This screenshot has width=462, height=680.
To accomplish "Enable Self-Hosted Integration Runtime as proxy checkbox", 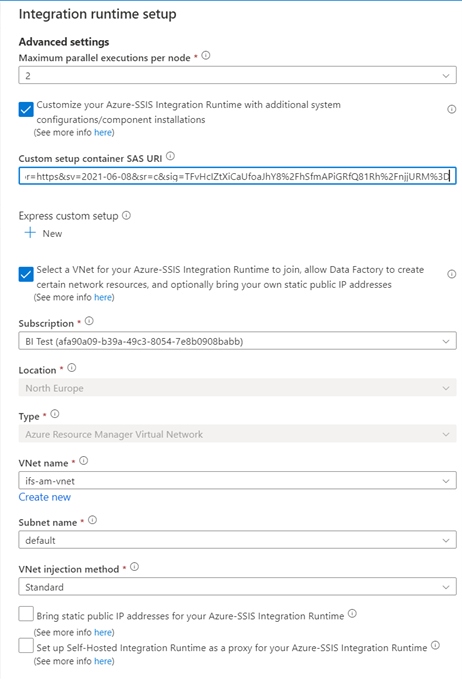I will 26,645.
